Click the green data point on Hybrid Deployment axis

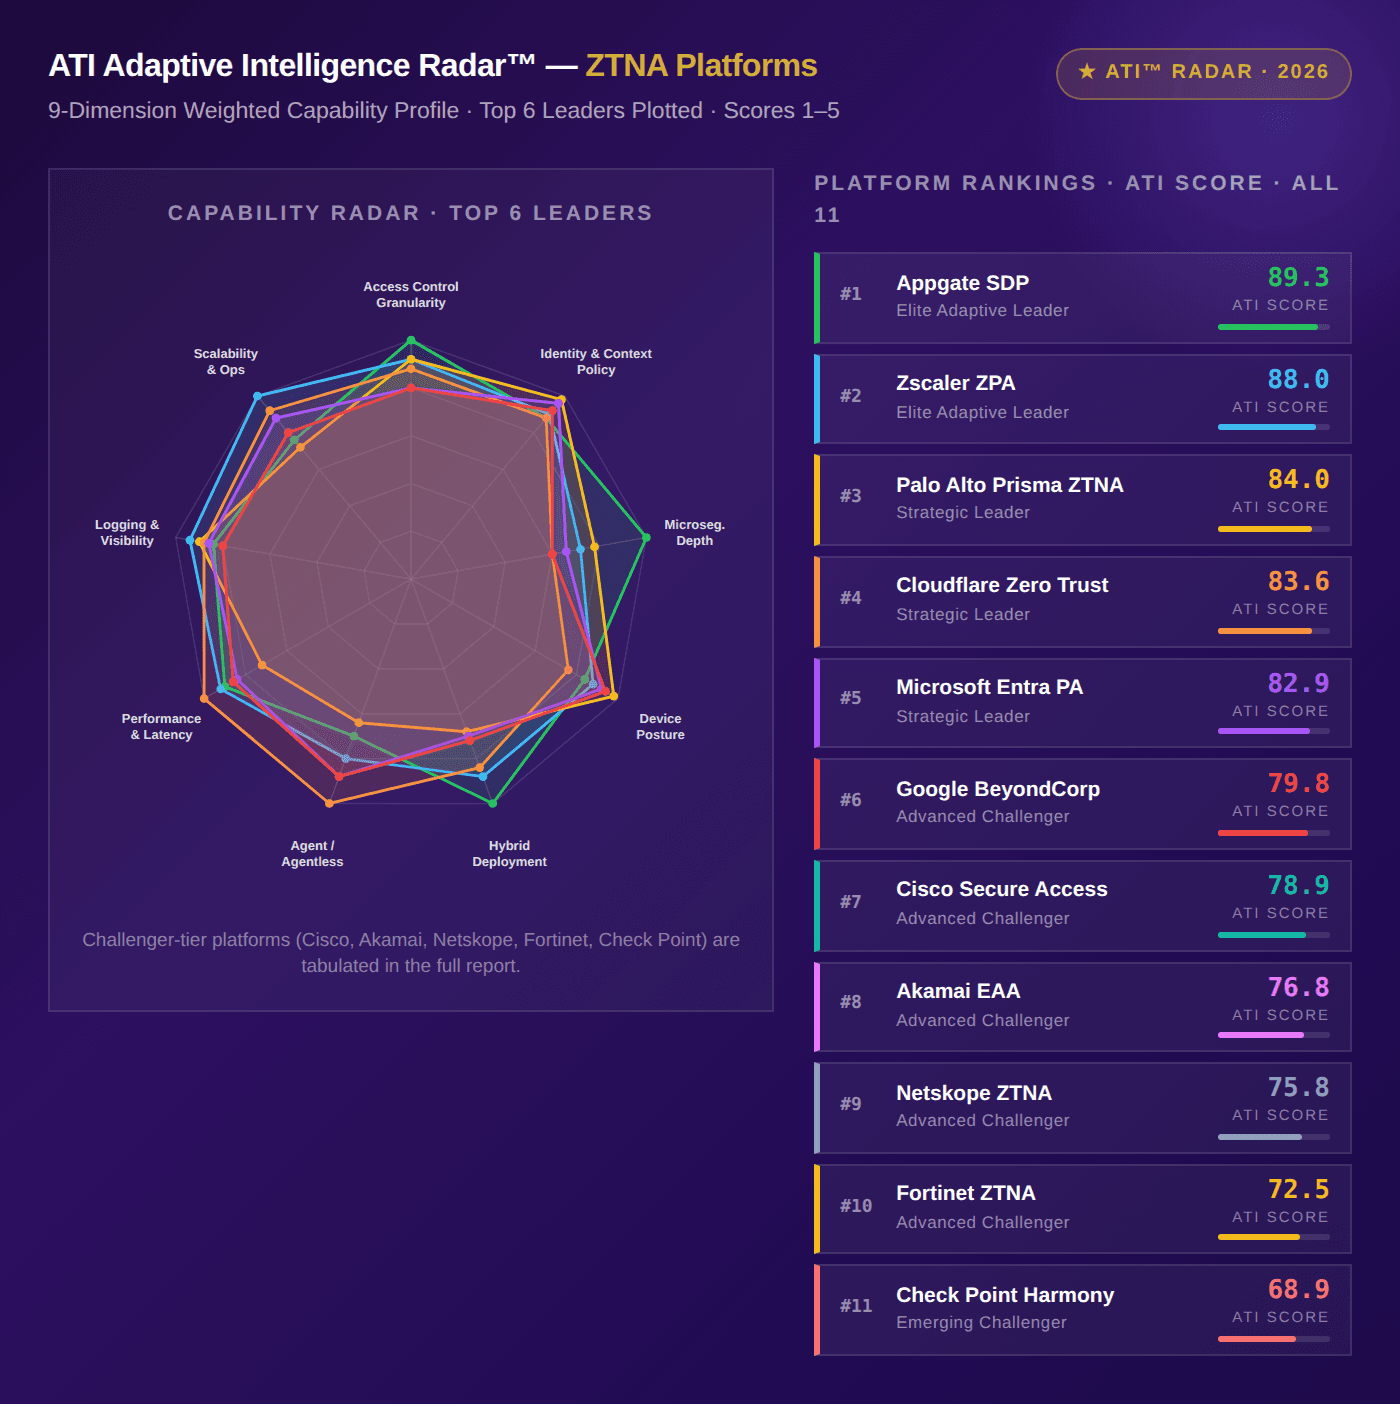point(492,803)
